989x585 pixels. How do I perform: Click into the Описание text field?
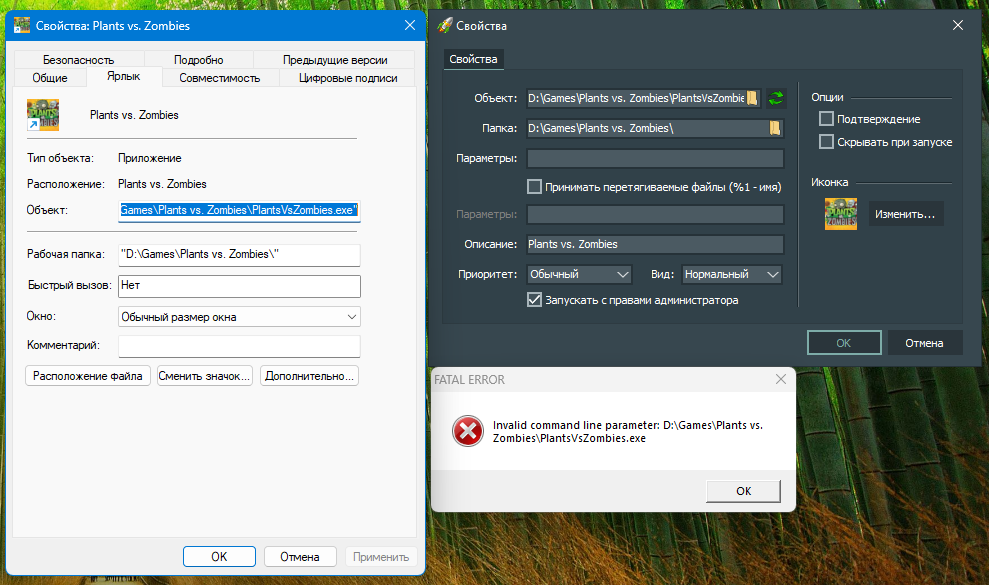pos(654,244)
